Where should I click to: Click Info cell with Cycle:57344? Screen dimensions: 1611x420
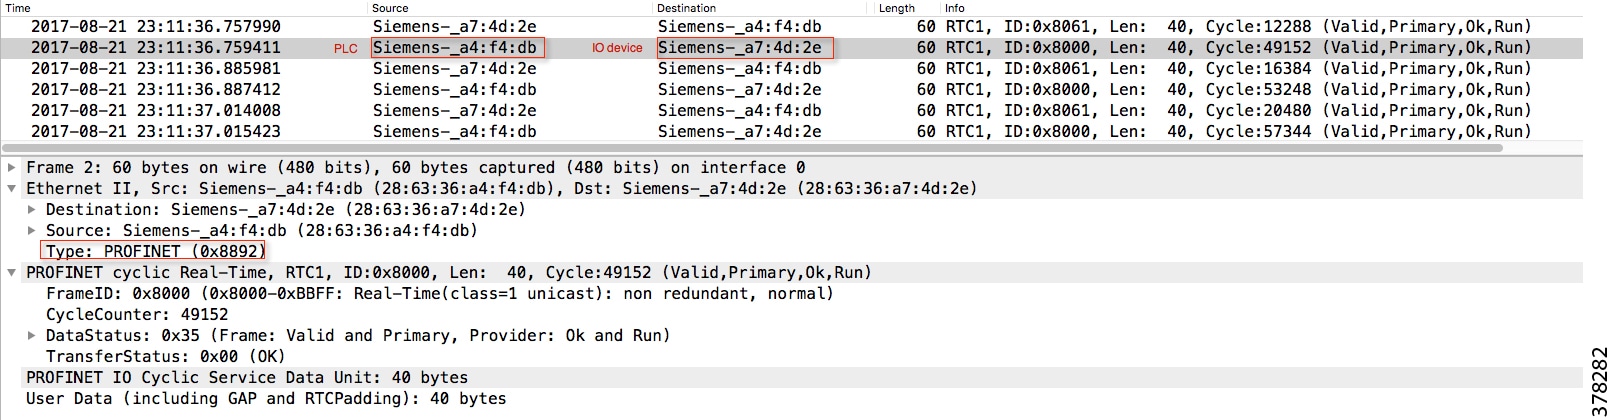tap(1238, 131)
